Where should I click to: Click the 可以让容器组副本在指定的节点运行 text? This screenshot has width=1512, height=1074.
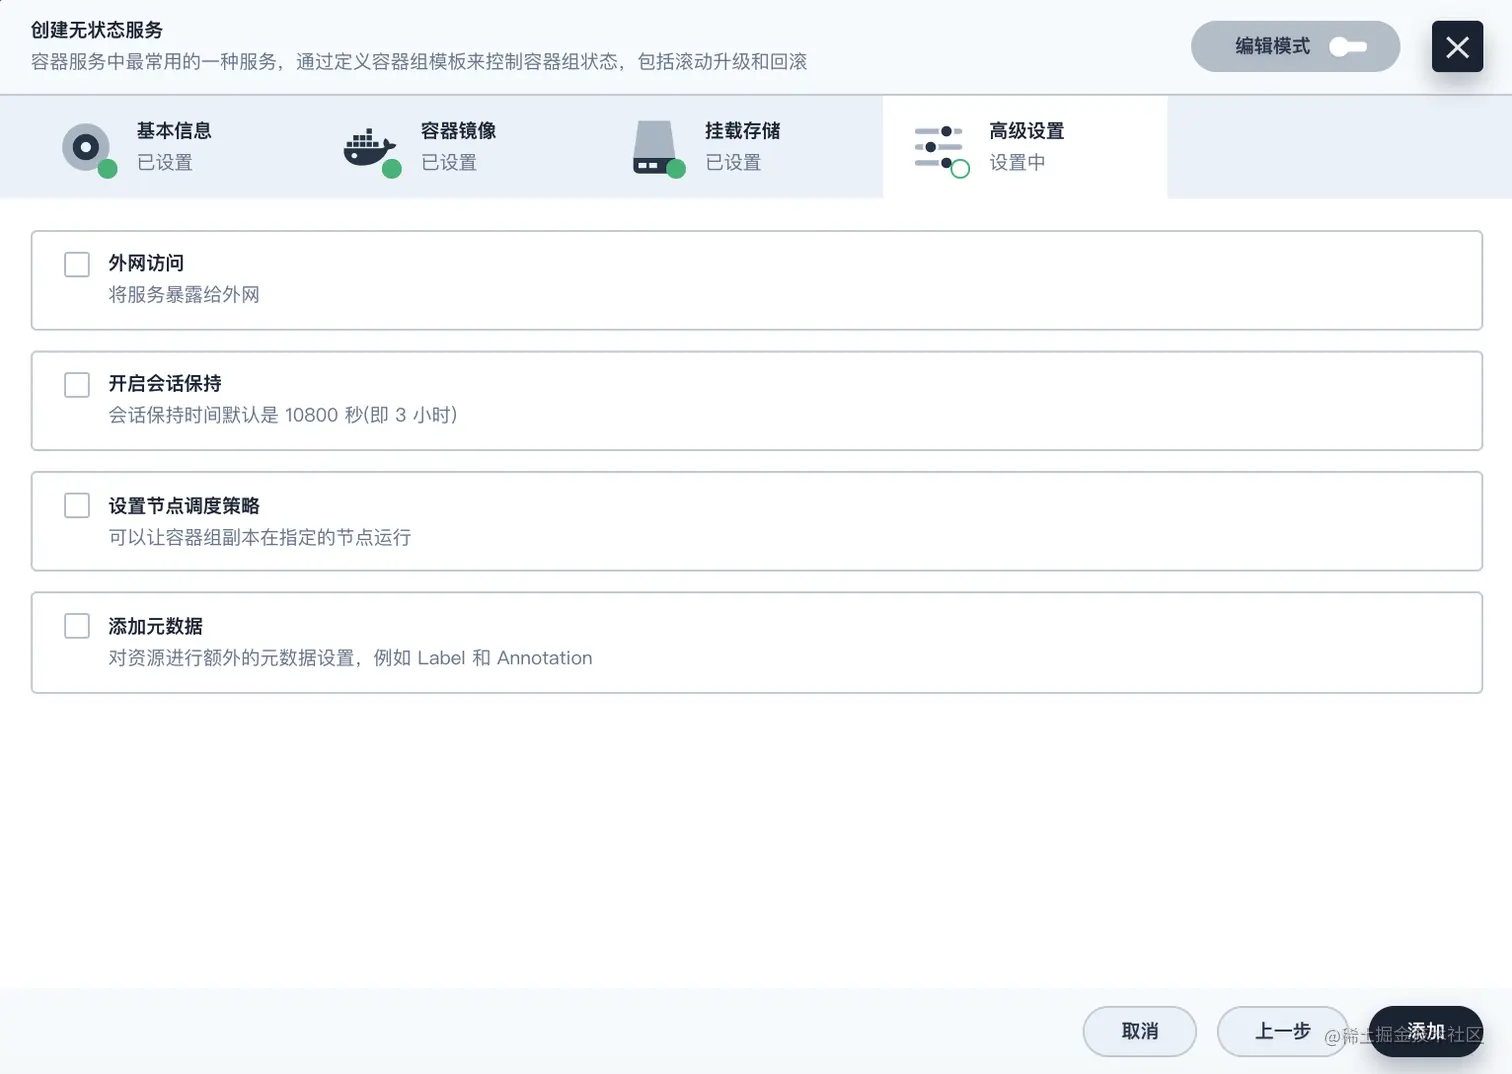pyautogui.click(x=260, y=537)
